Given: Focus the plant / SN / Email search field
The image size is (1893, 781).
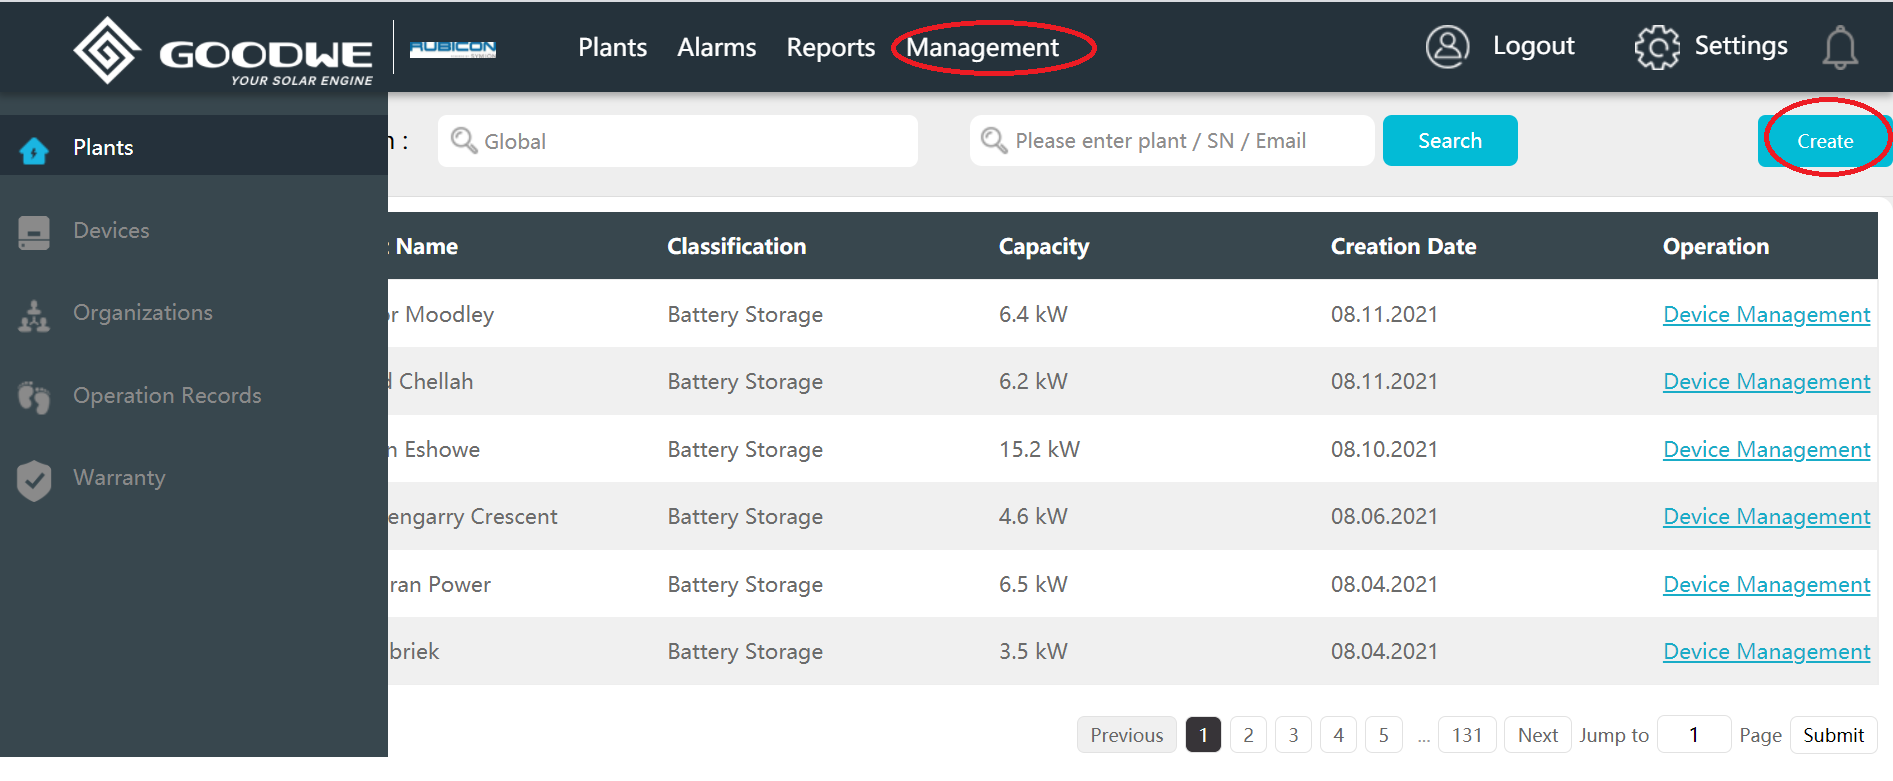Looking at the screenshot, I should (x=1171, y=141).
